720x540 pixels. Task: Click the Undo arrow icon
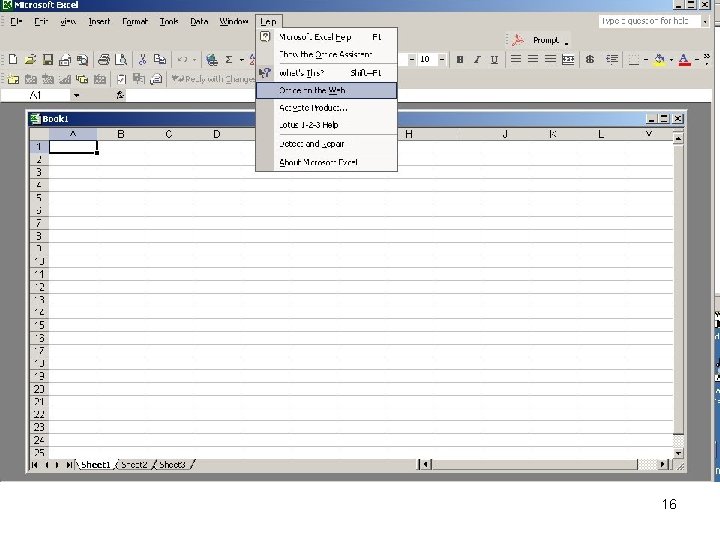click(x=182, y=59)
